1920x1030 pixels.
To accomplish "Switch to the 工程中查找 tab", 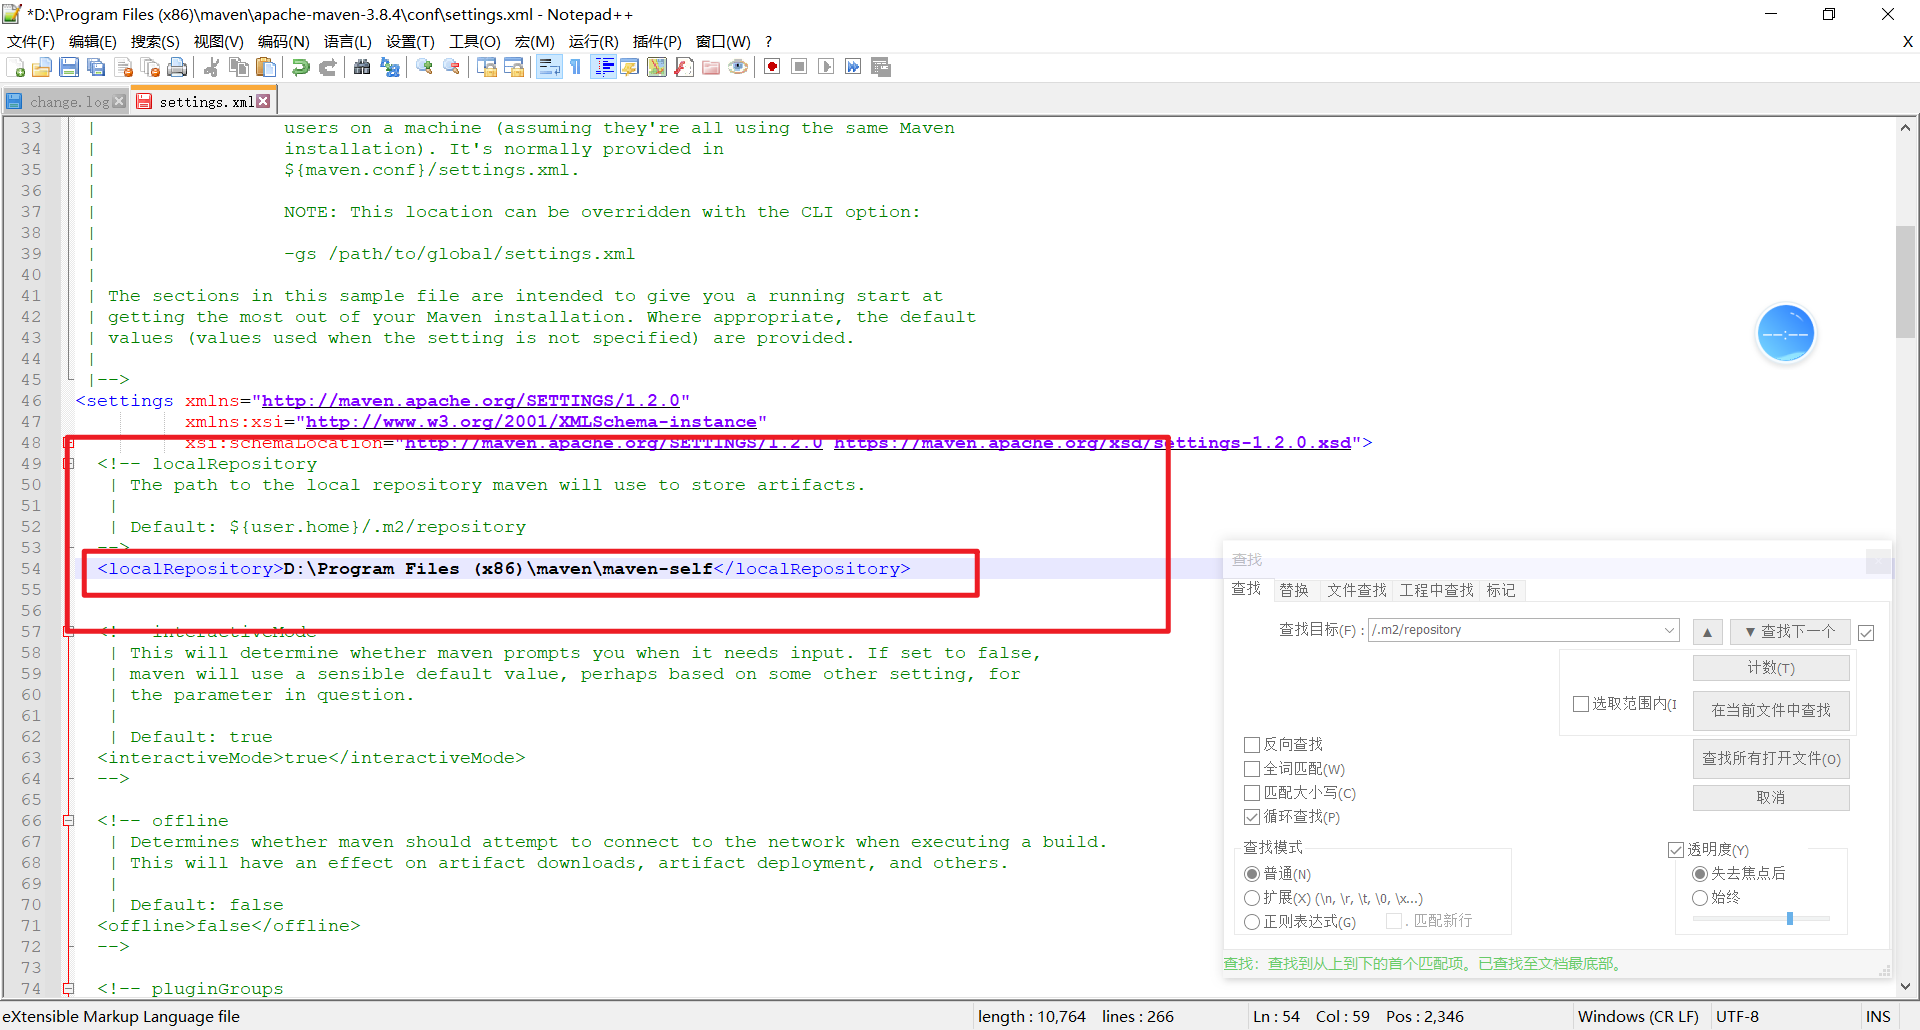I will (1437, 590).
